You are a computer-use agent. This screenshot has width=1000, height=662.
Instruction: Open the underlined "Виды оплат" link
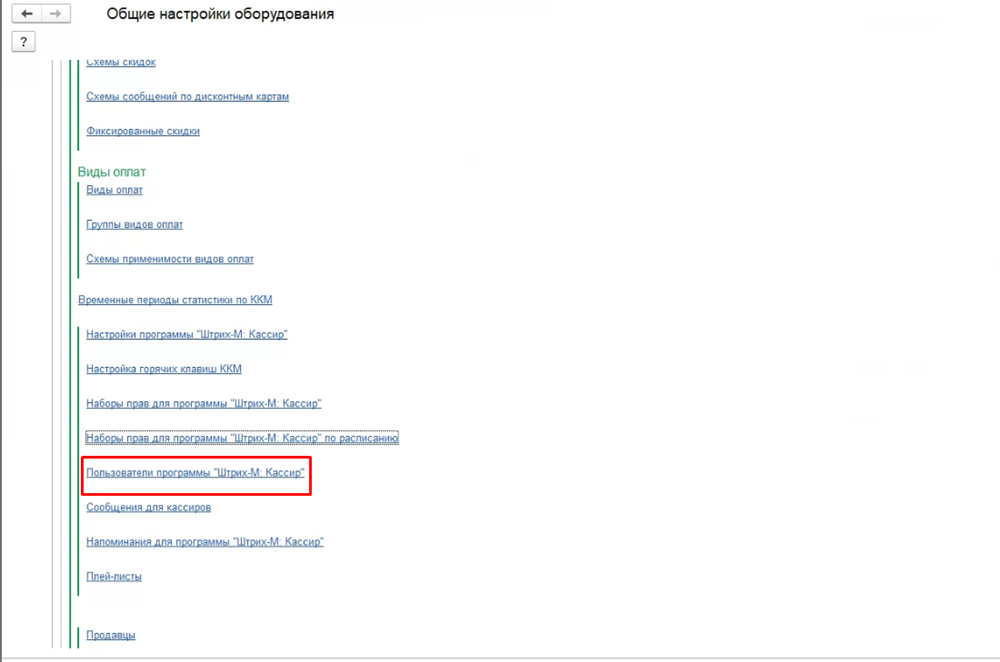click(x=114, y=190)
